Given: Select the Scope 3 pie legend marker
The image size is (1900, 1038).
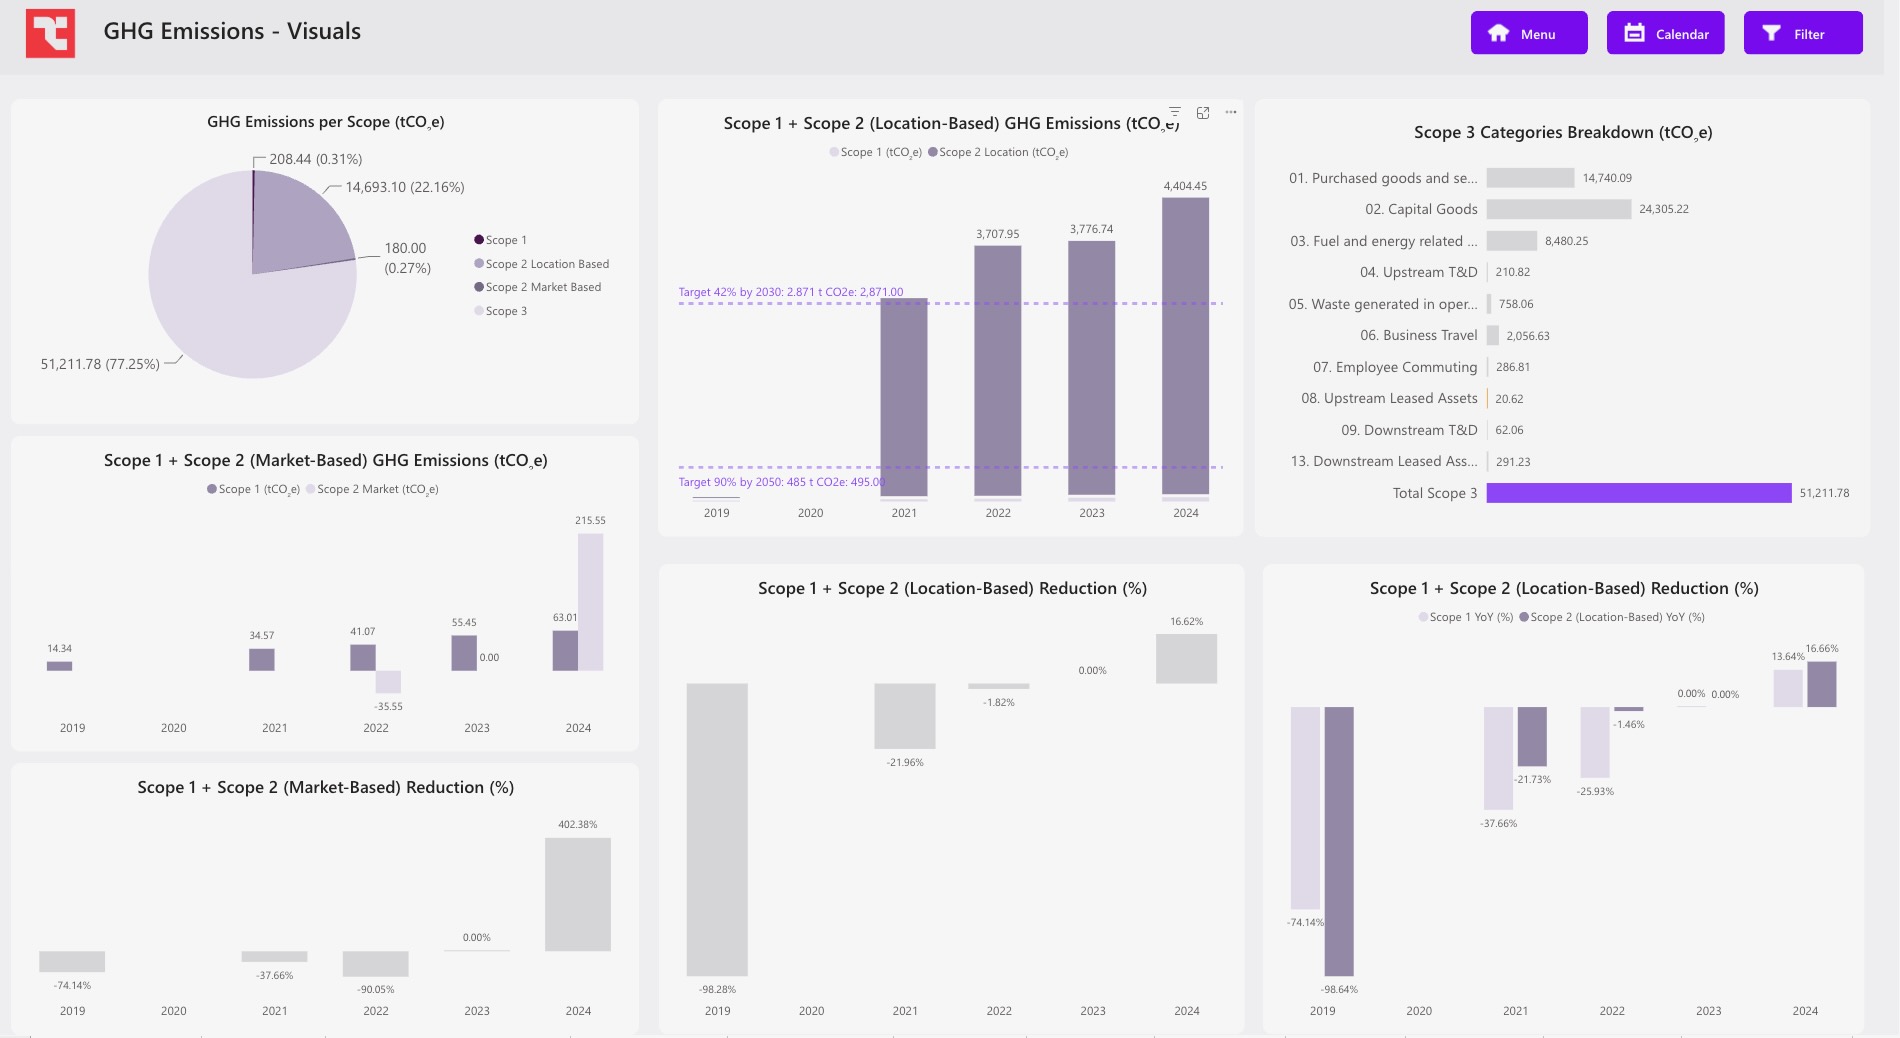Looking at the screenshot, I should 479,311.
